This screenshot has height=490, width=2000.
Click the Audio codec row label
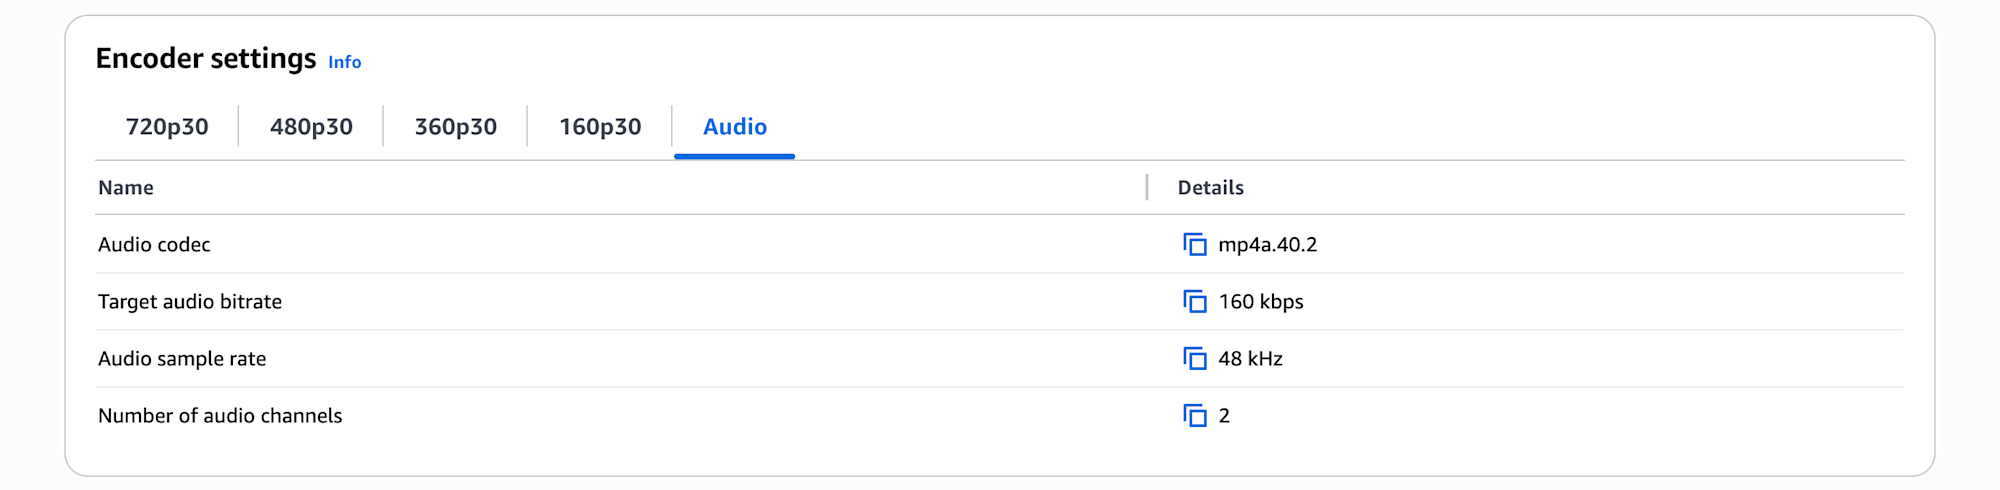pos(154,245)
